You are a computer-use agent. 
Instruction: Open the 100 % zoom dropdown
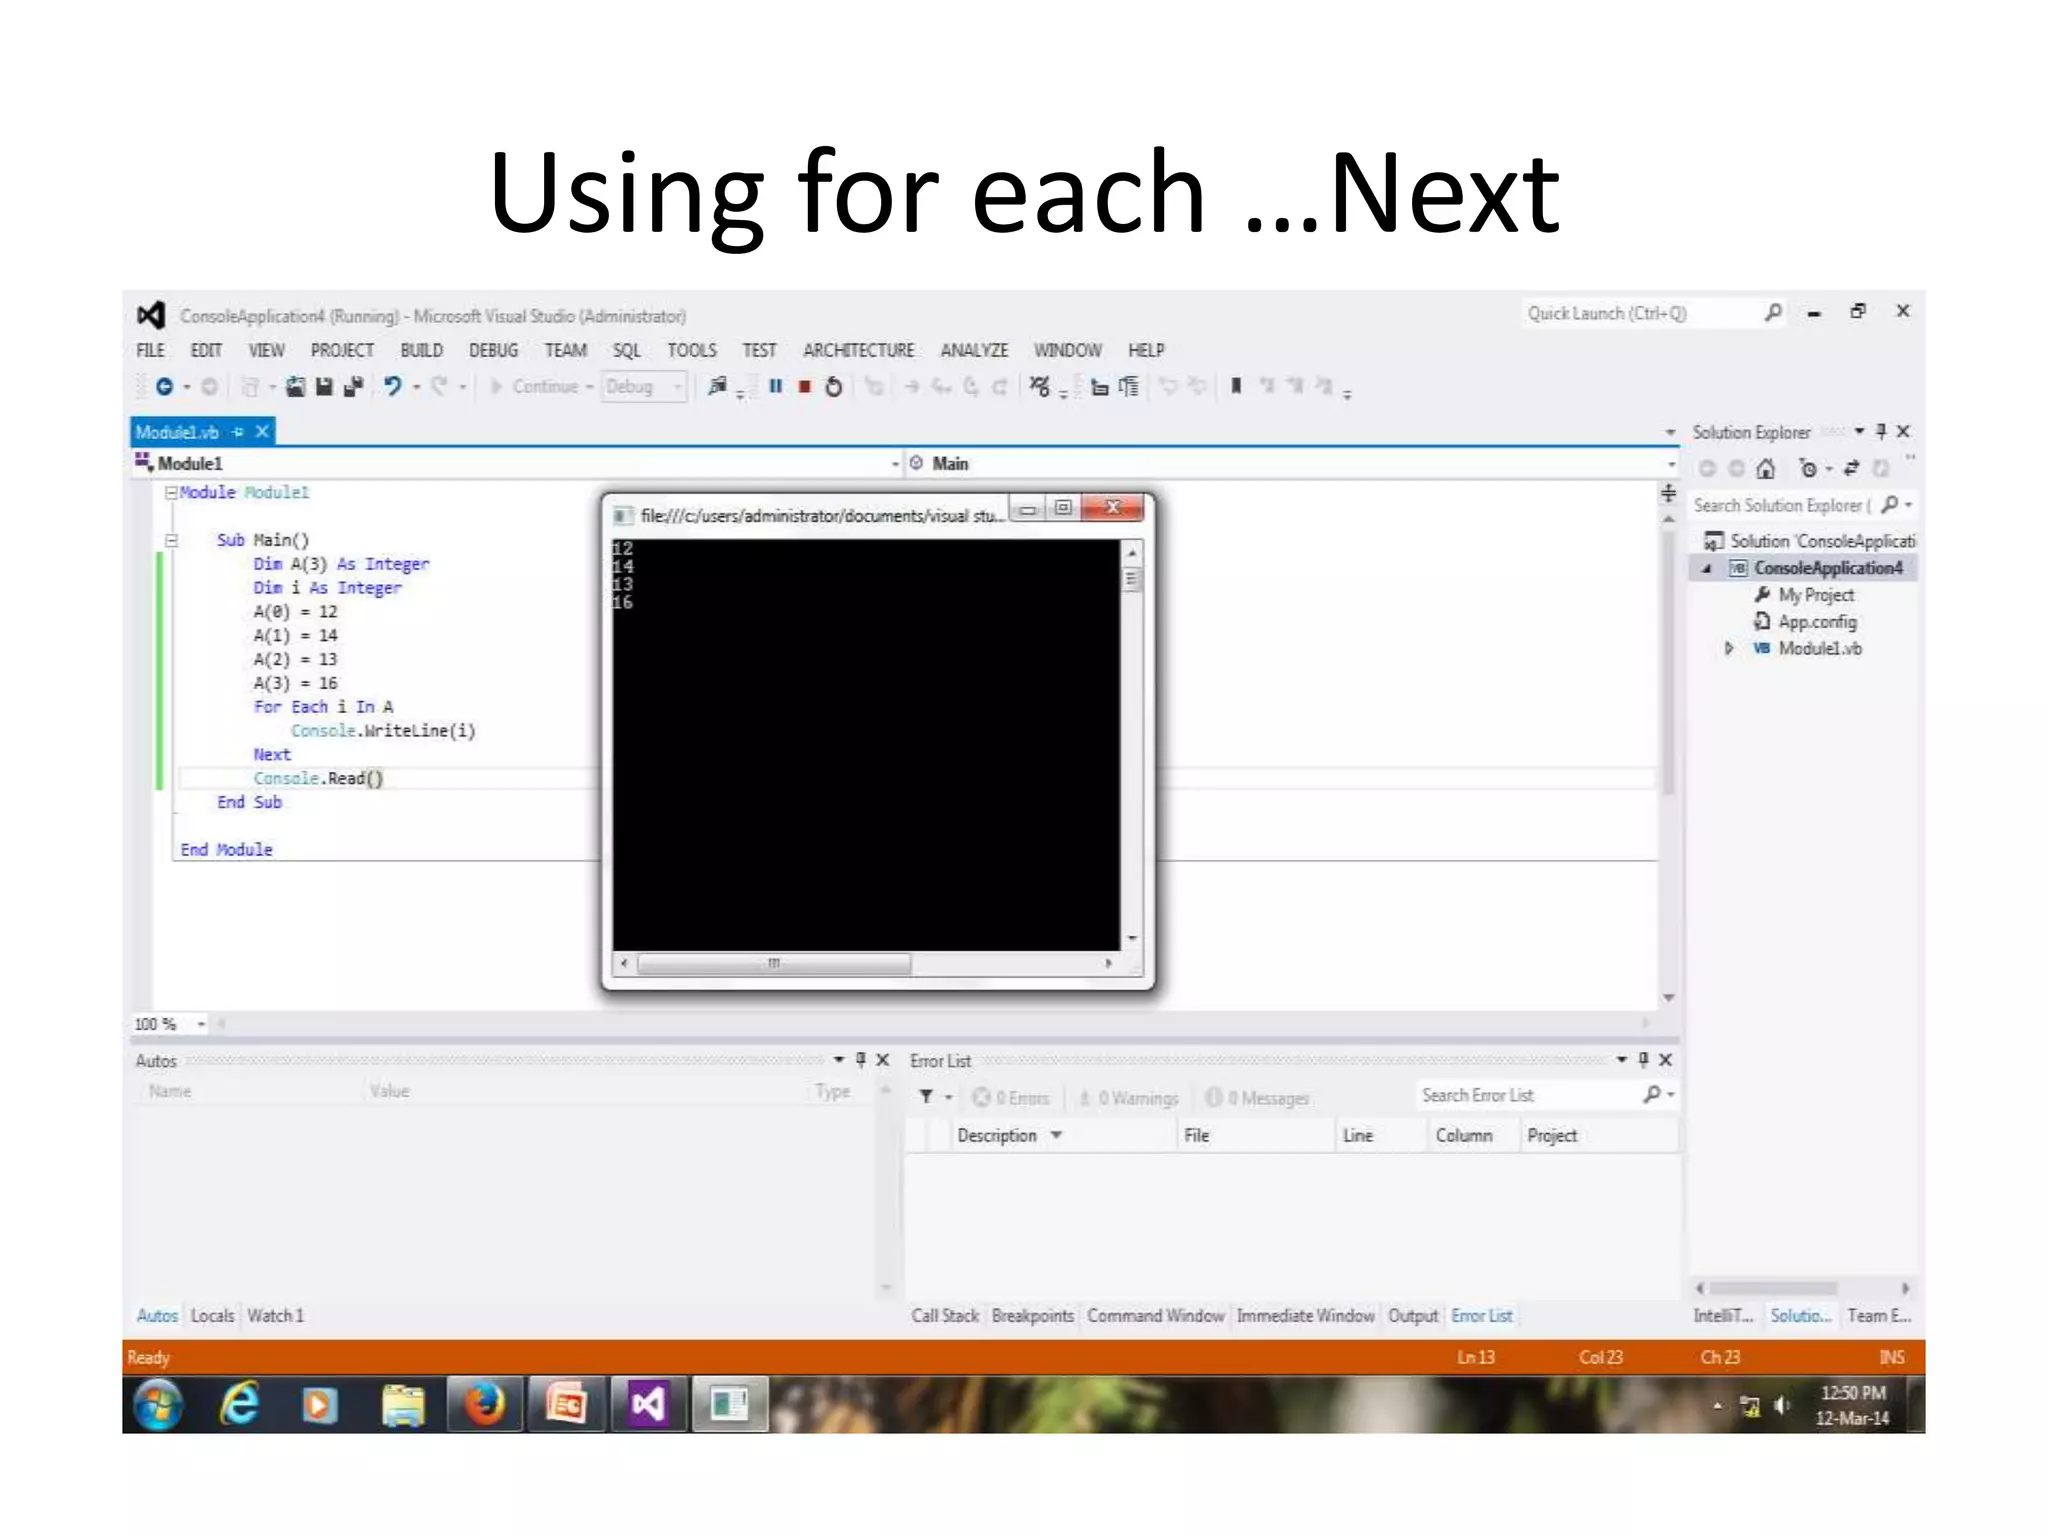(x=201, y=1024)
